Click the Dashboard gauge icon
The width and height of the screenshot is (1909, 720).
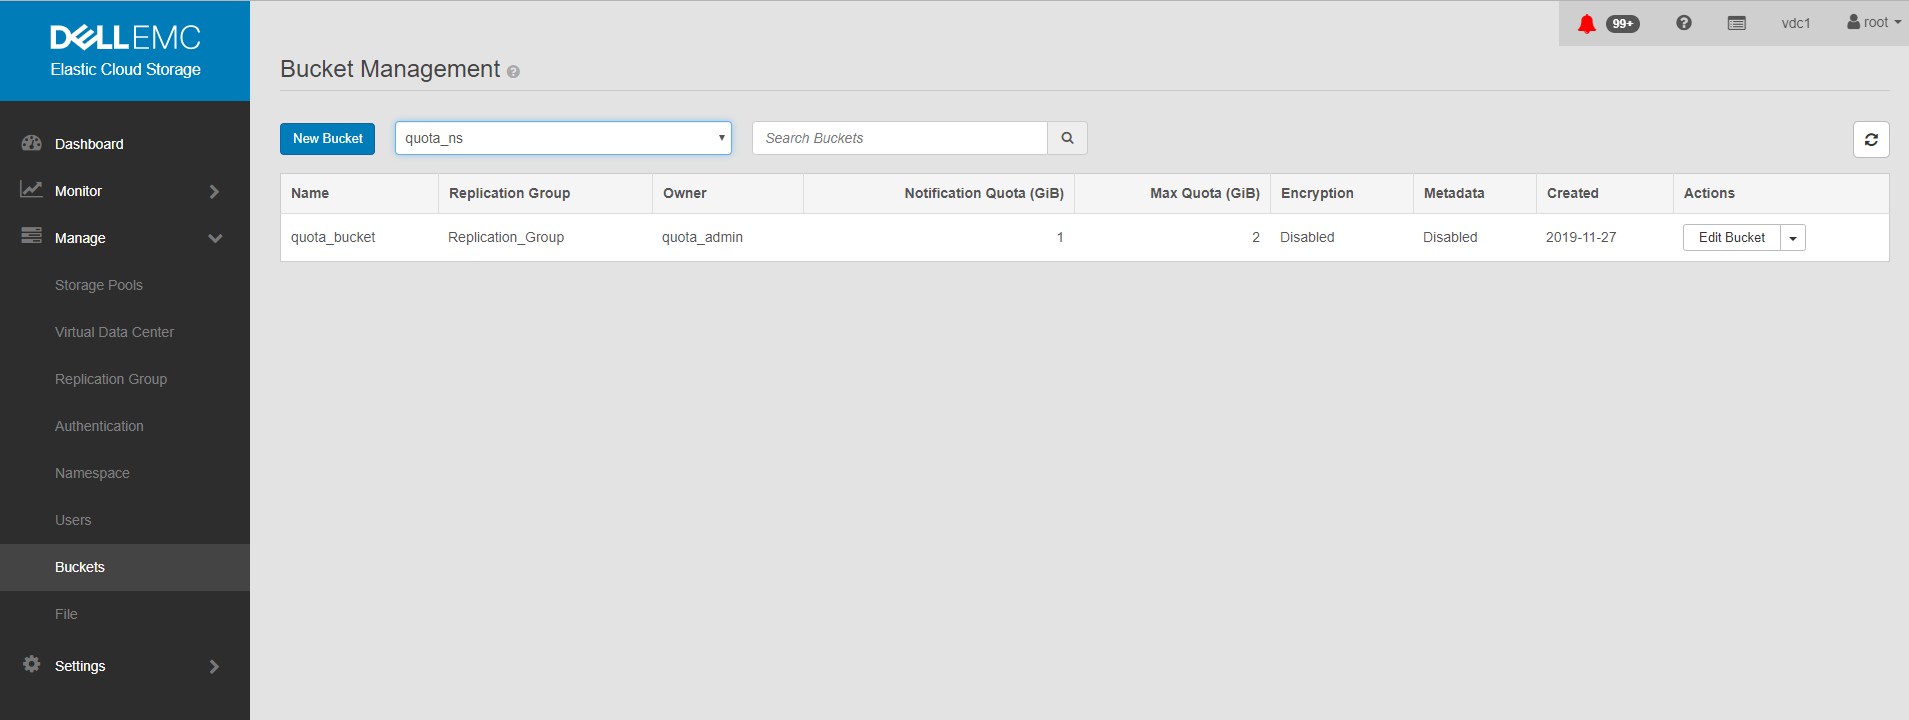[x=31, y=143]
